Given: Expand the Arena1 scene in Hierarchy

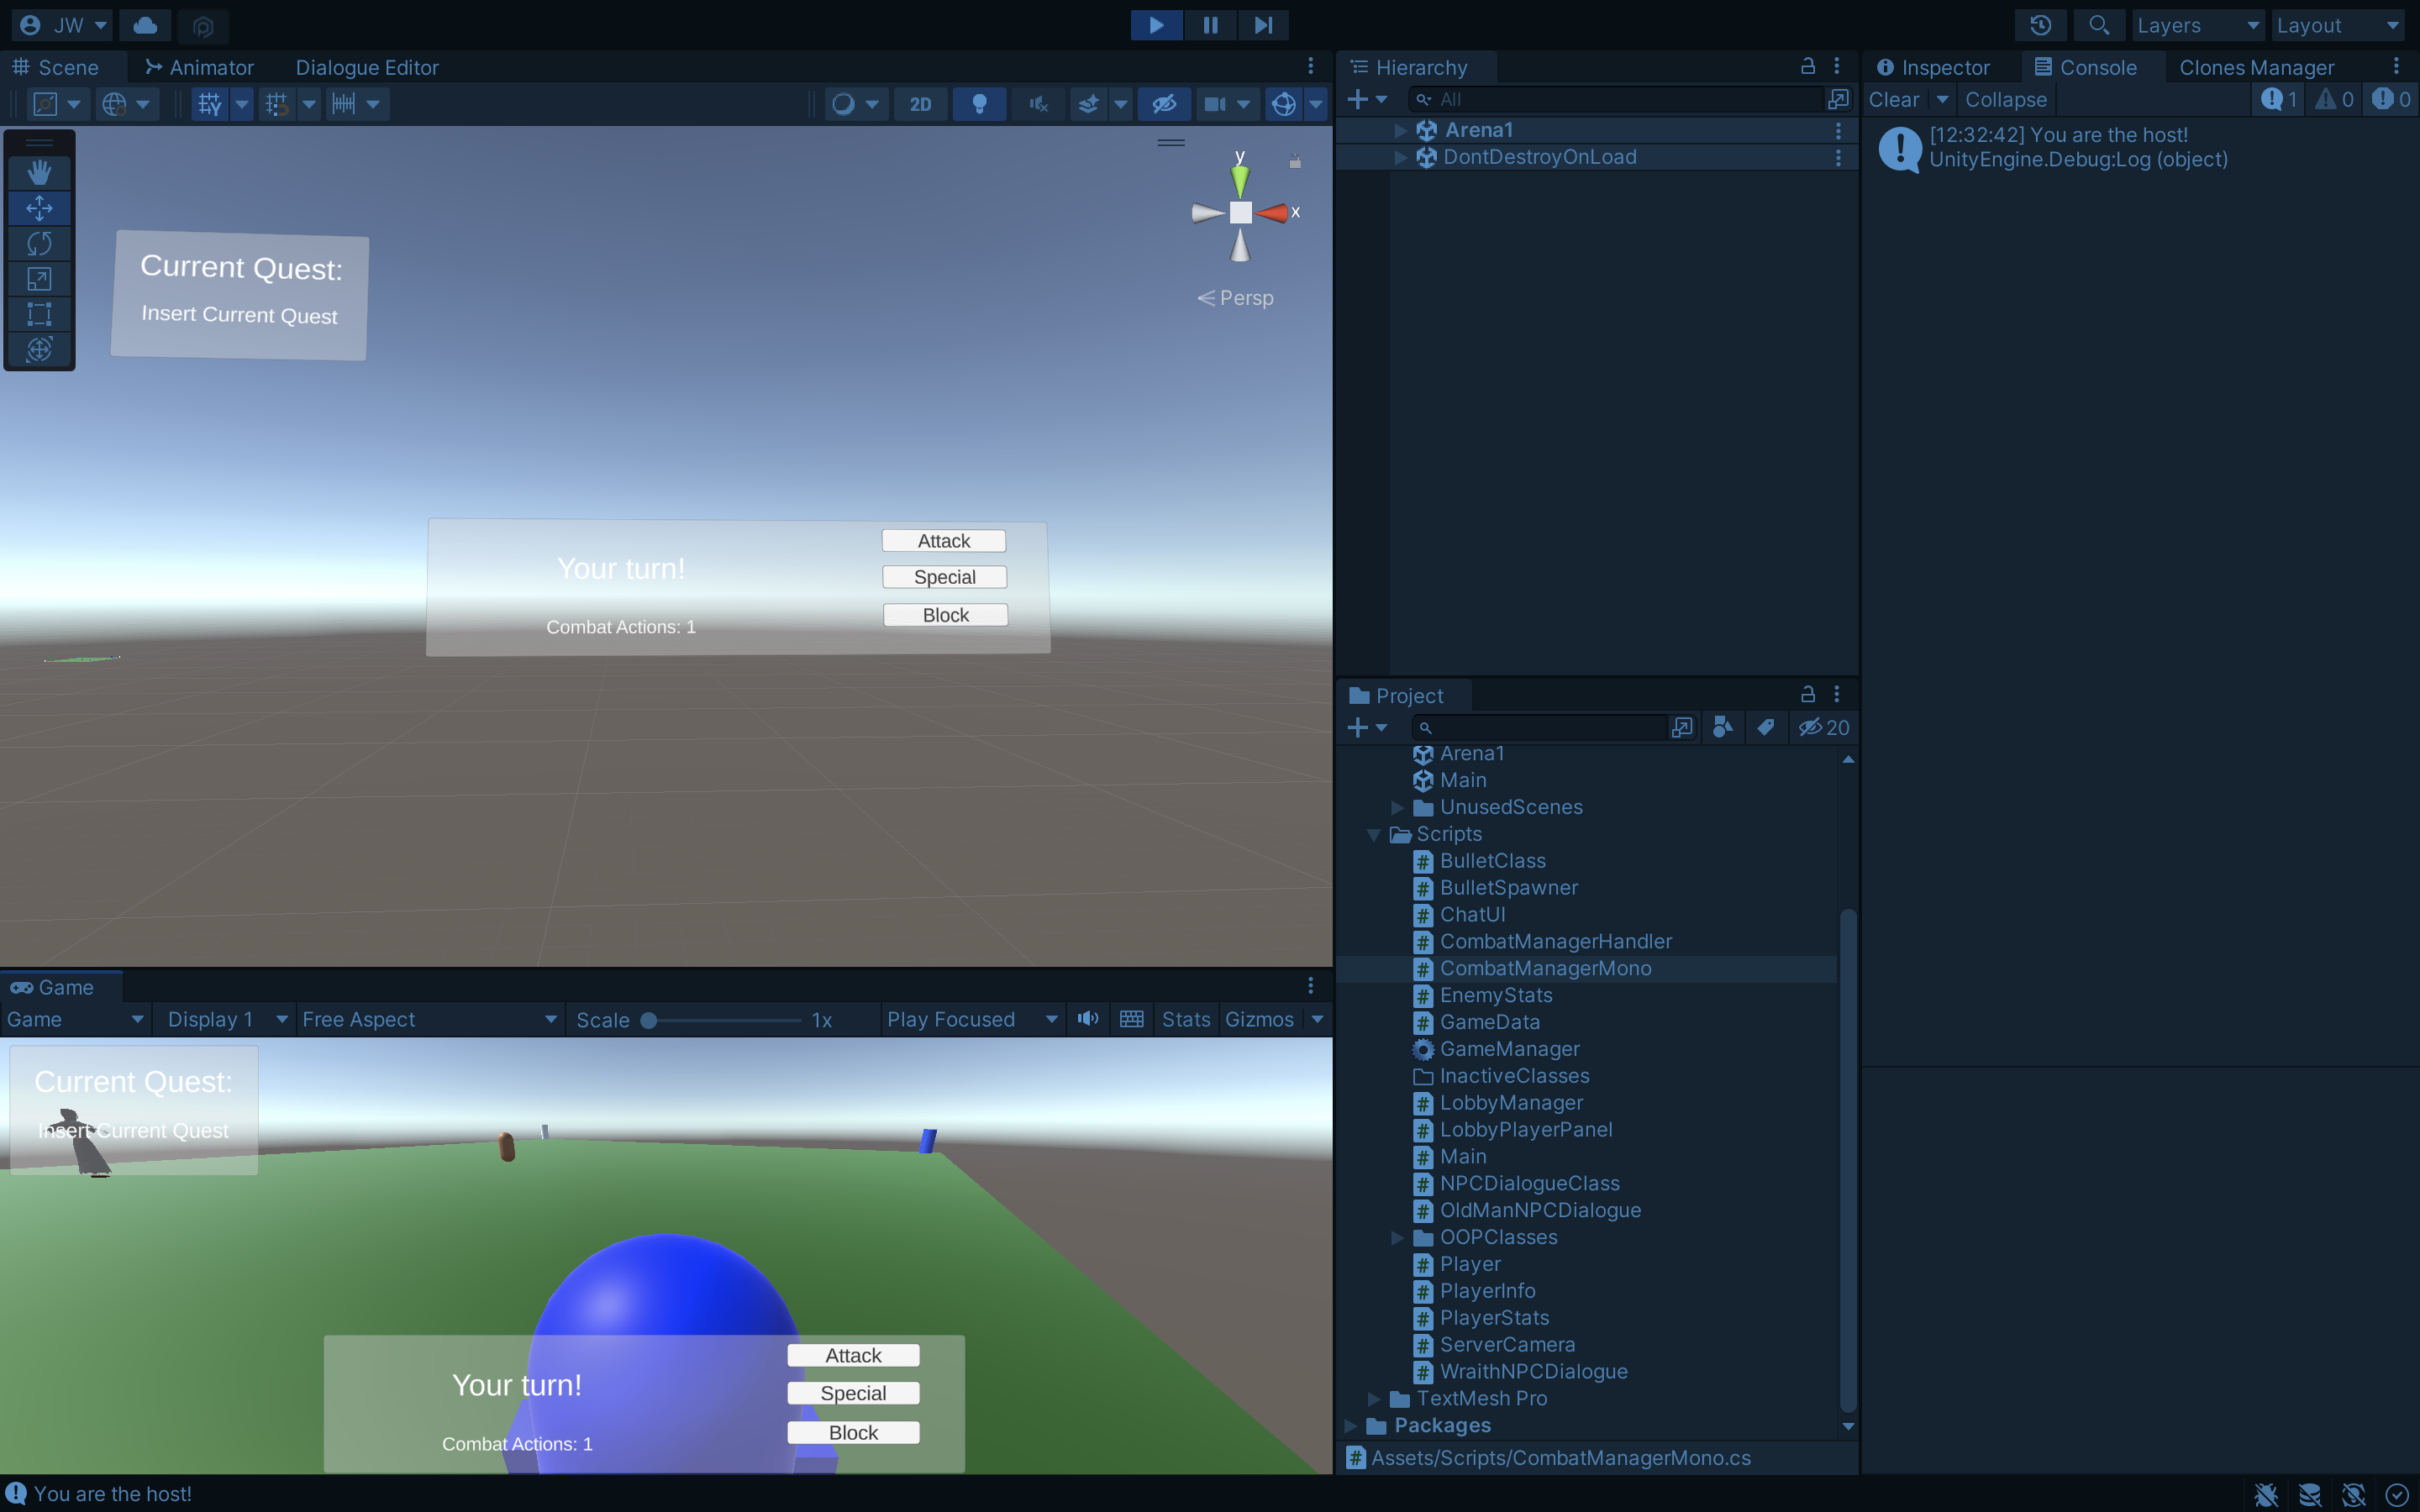Looking at the screenshot, I should (x=1400, y=130).
